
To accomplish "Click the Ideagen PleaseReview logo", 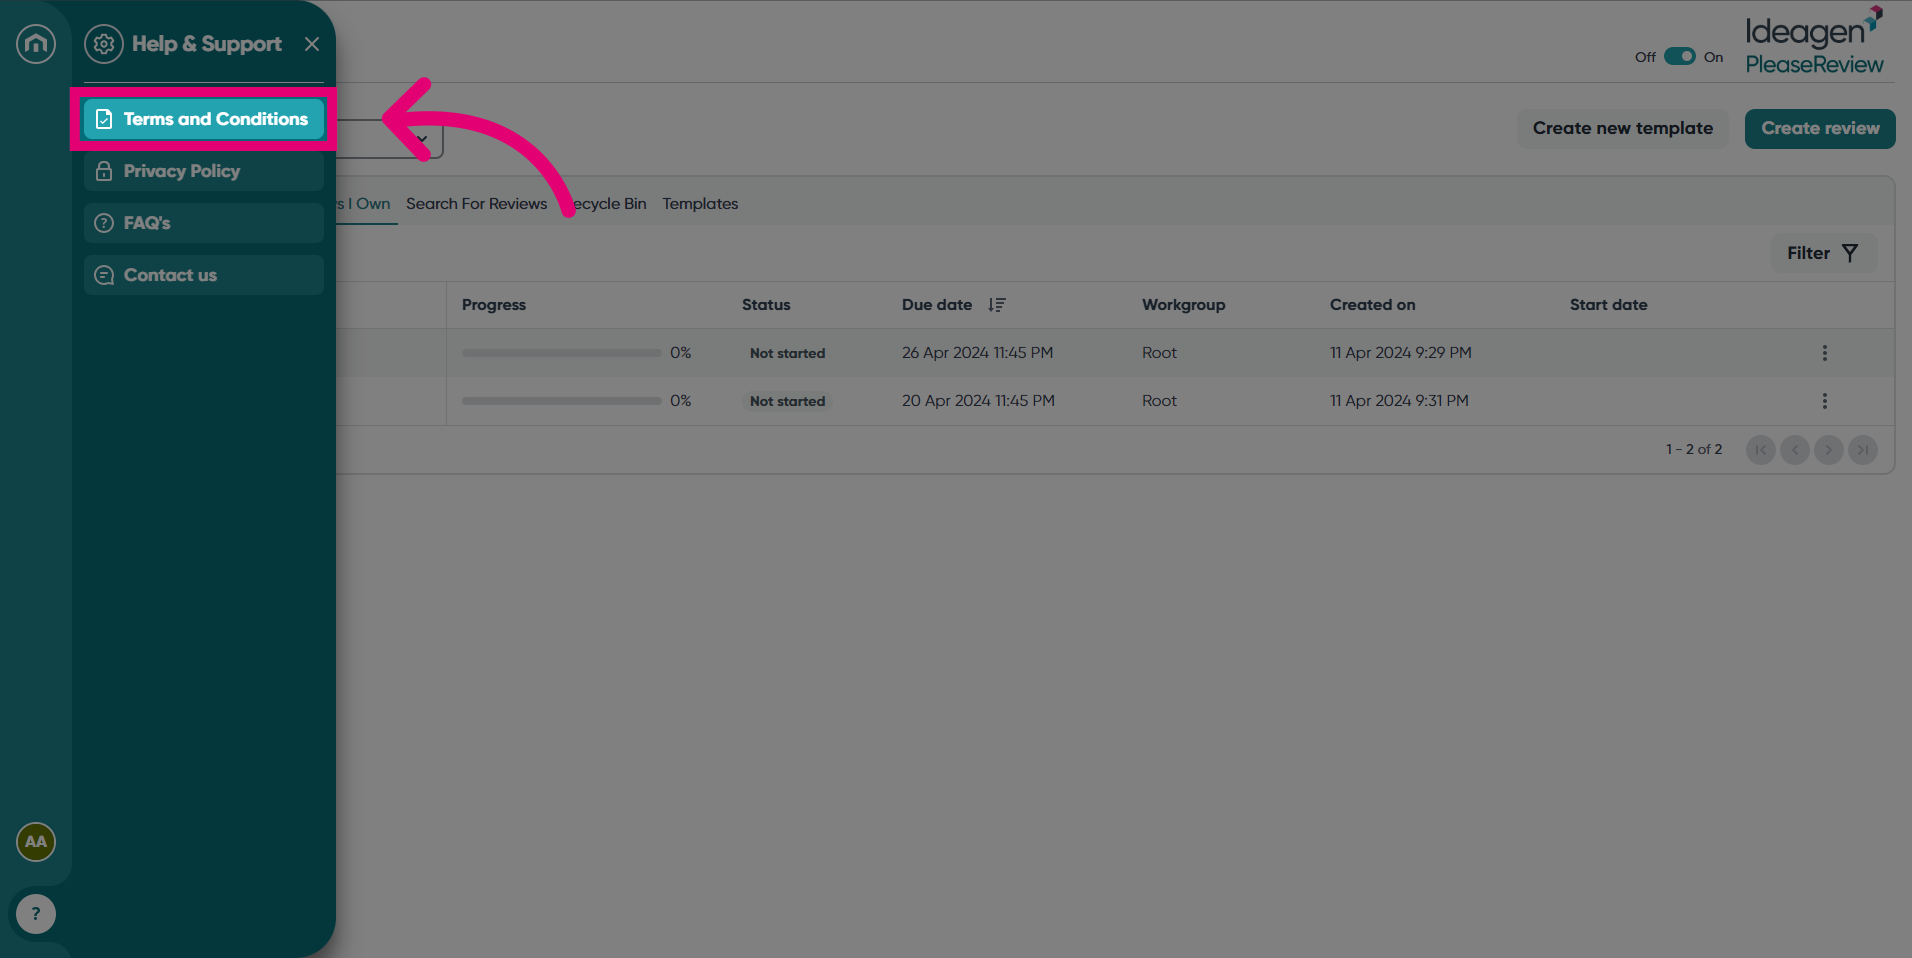I will (1814, 41).
